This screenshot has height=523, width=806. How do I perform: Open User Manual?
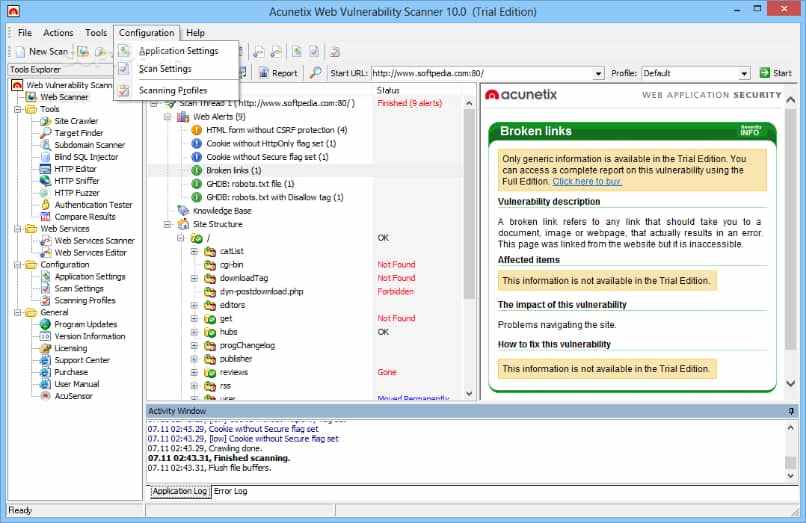76,384
